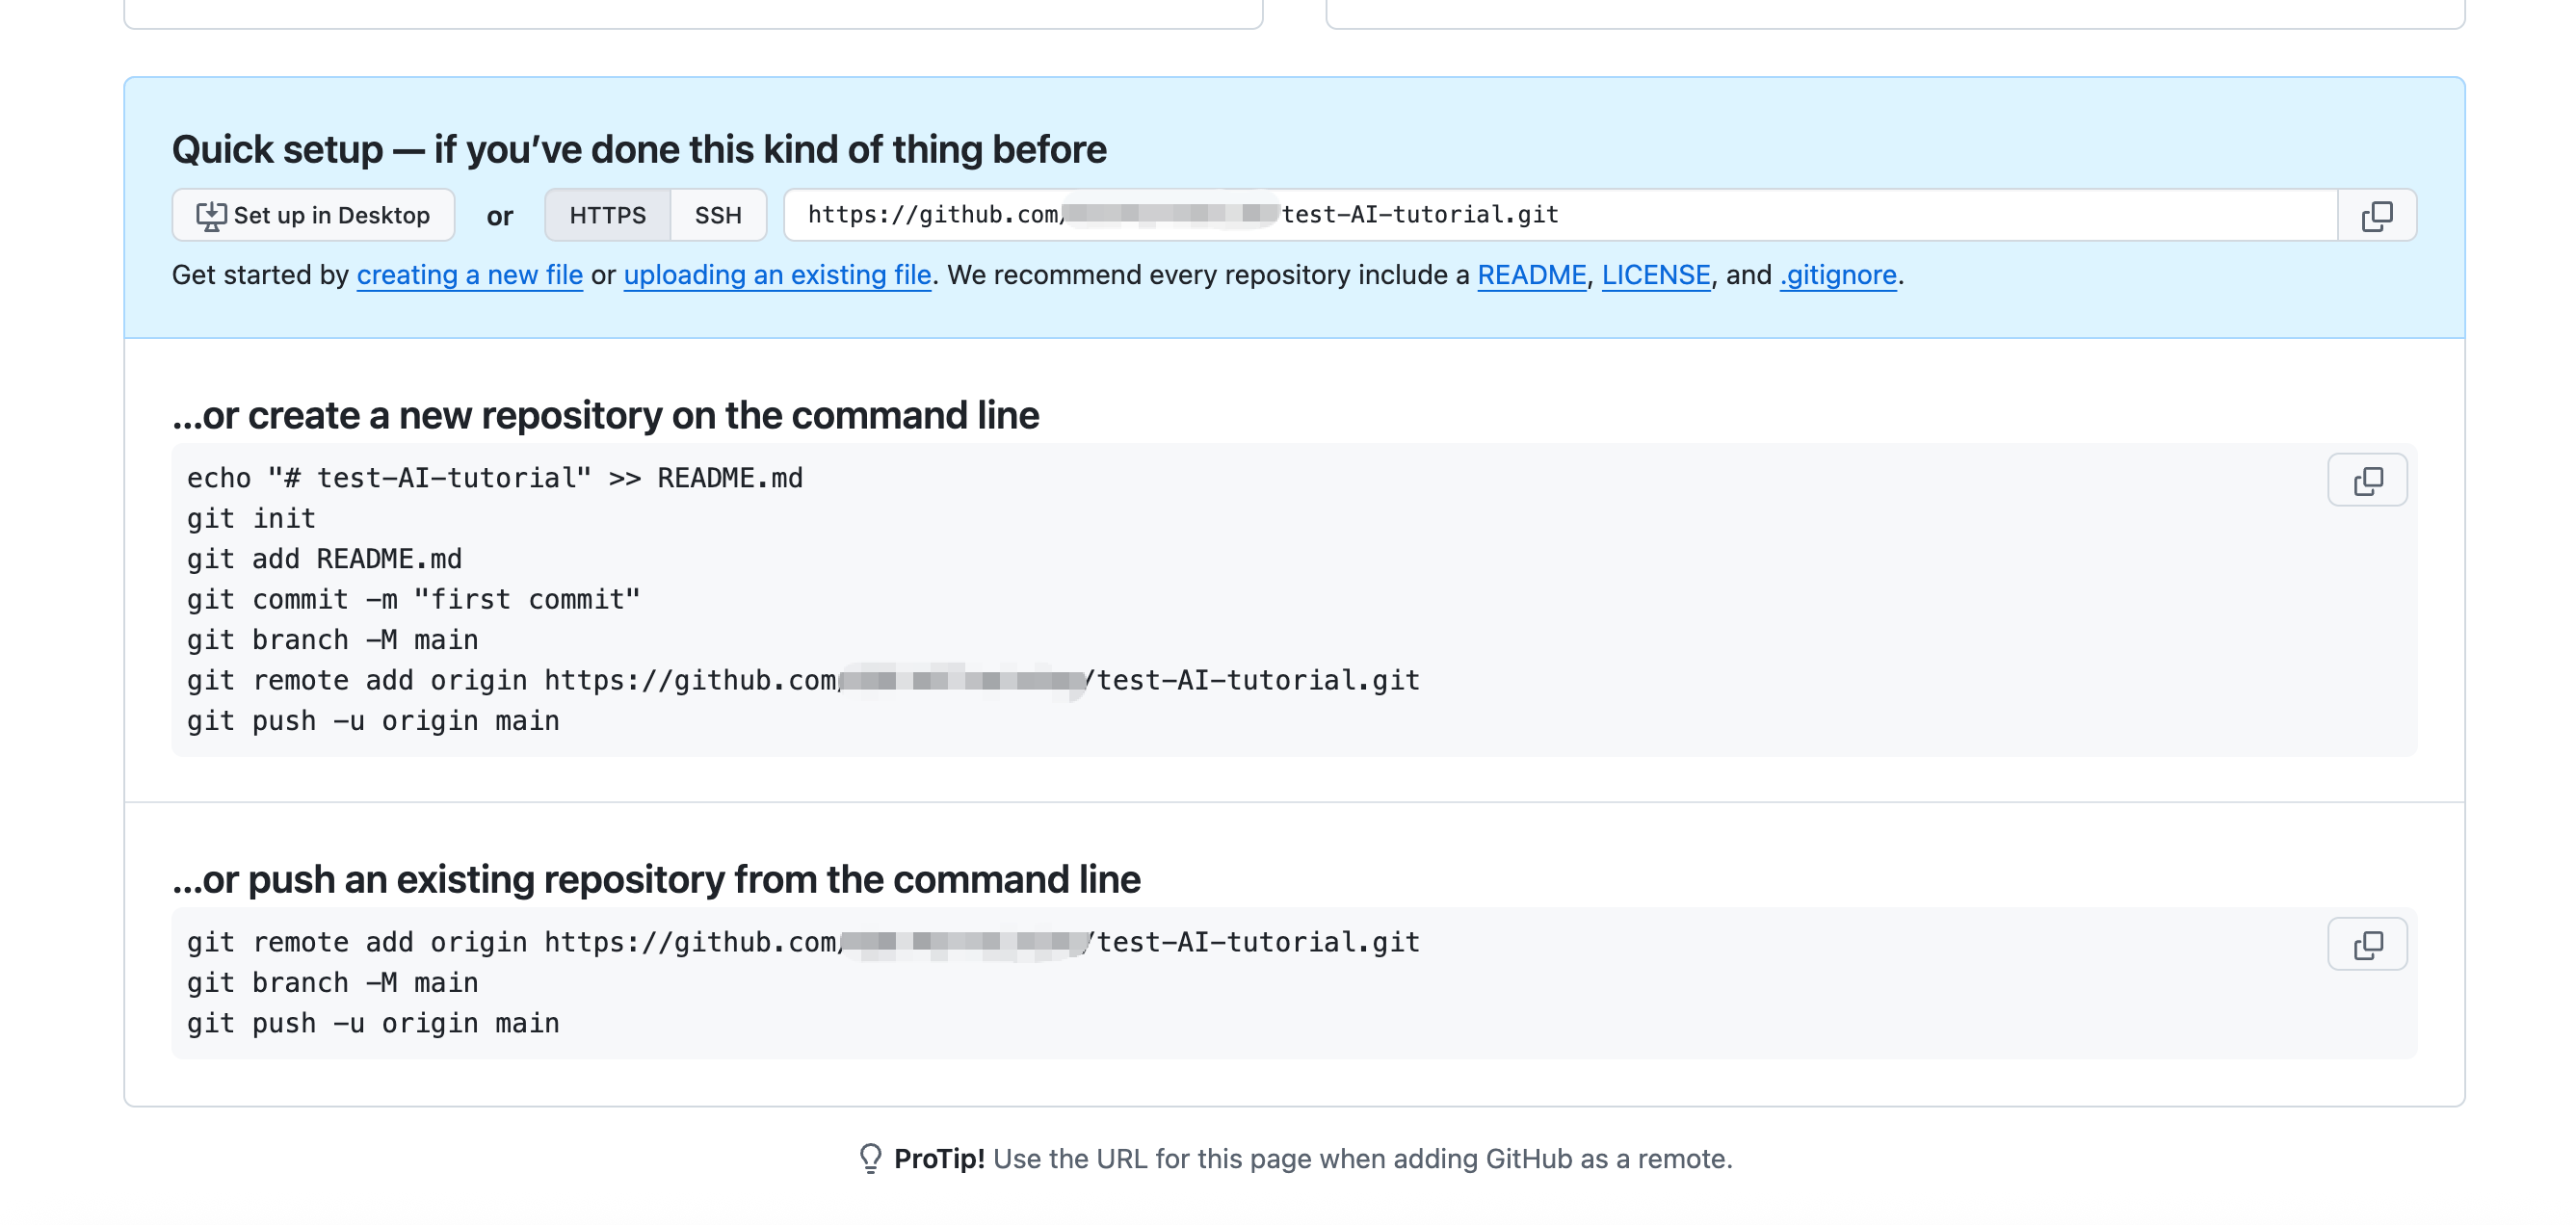Image resolution: width=2576 pixels, height=1225 pixels.
Task: Click the 'Quick setup' heading text
Action: coord(639,149)
